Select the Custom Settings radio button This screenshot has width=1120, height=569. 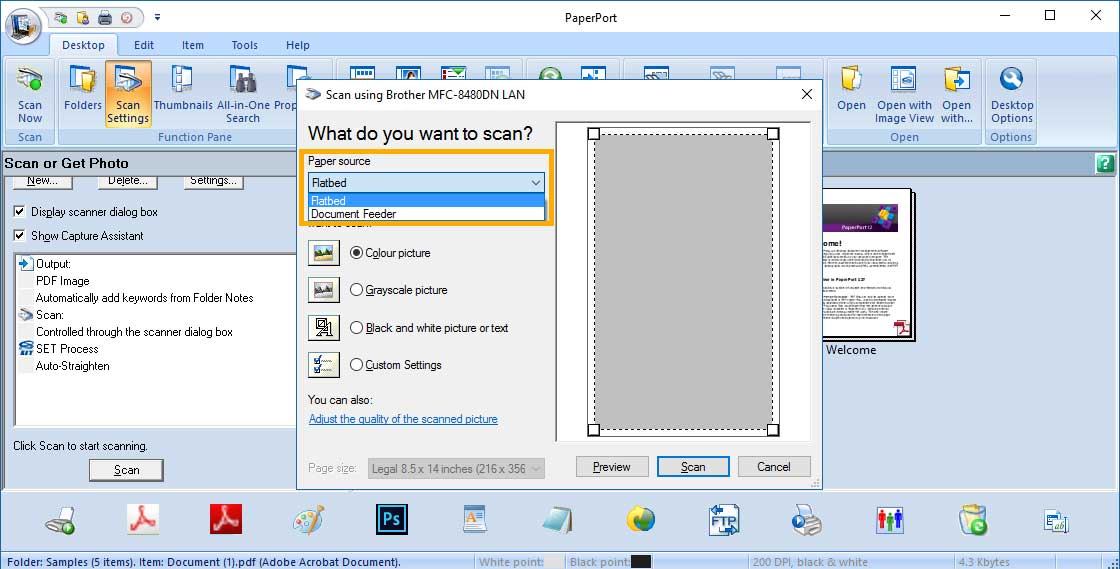(x=356, y=365)
